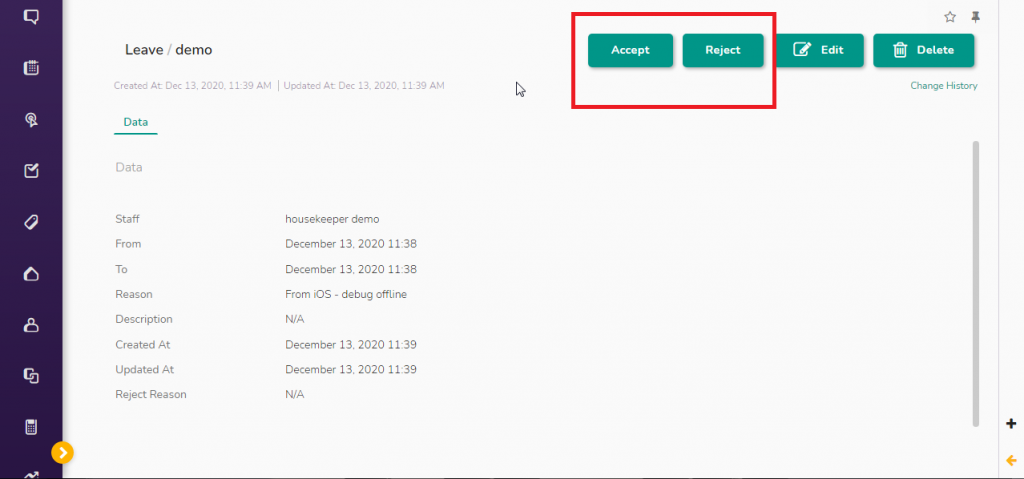Go to the house icon in sidebar
1024x479 pixels.
pyautogui.click(x=31, y=273)
